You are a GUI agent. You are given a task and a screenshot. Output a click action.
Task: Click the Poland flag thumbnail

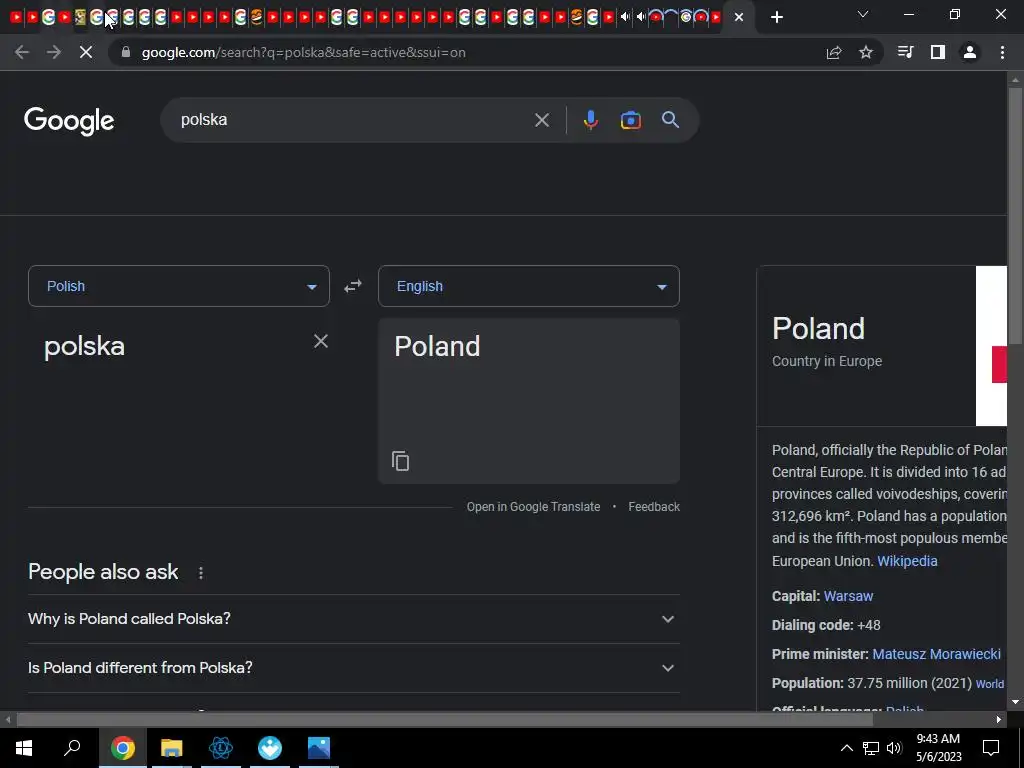coord(991,346)
